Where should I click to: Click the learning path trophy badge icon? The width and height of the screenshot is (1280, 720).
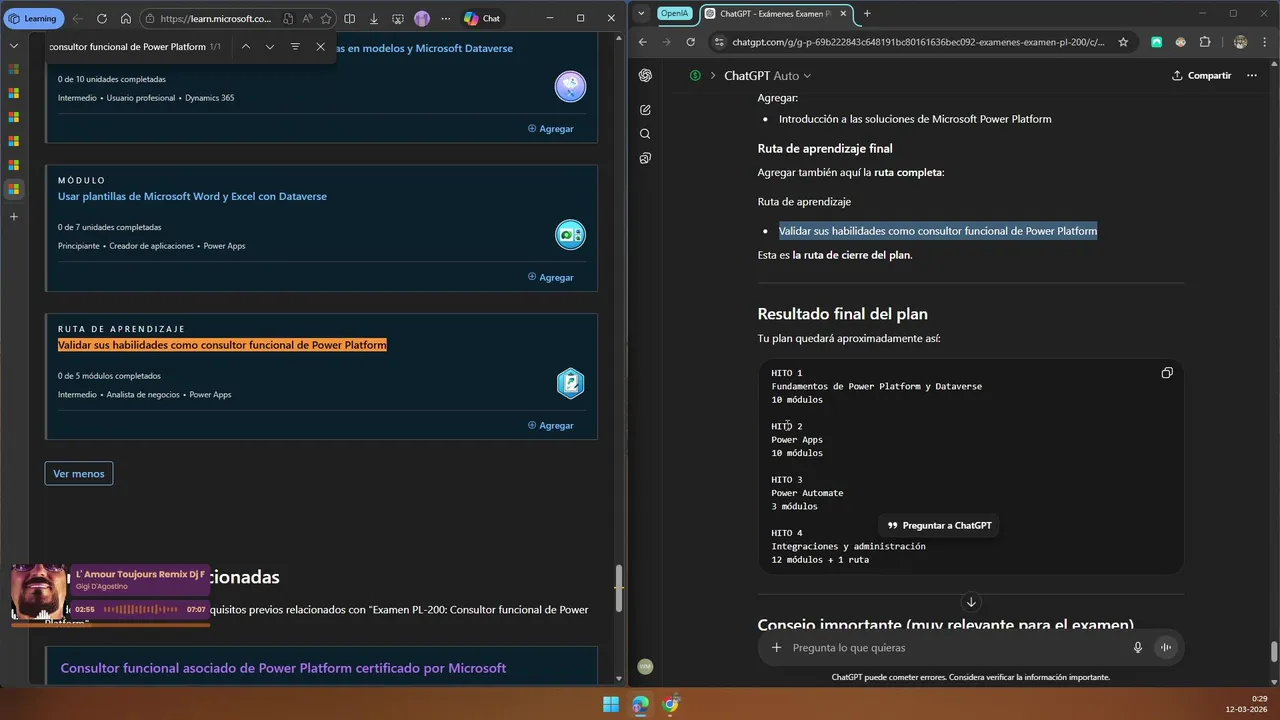tap(571, 383)
